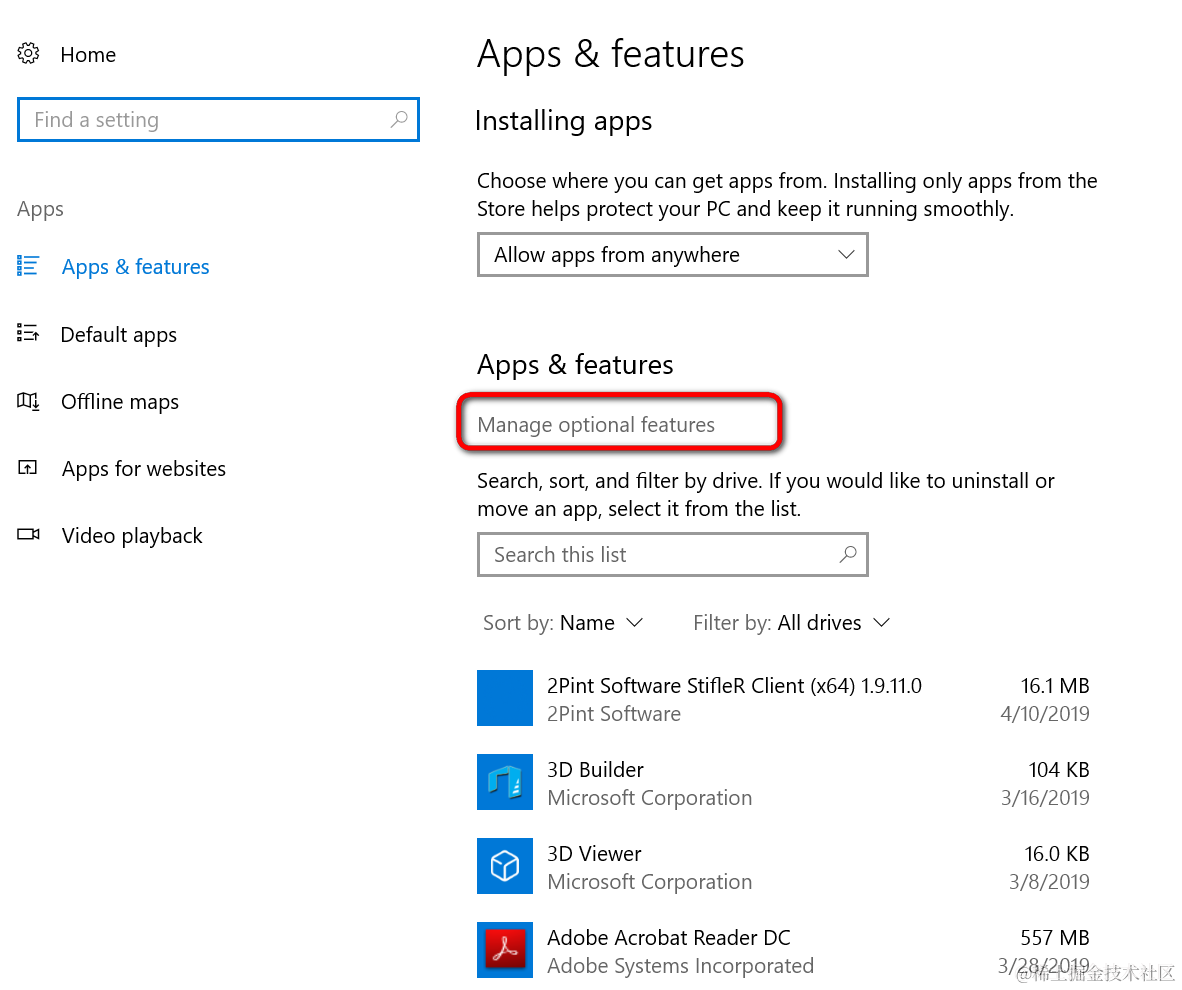Click the Manage optional features link

pos(596,425)
